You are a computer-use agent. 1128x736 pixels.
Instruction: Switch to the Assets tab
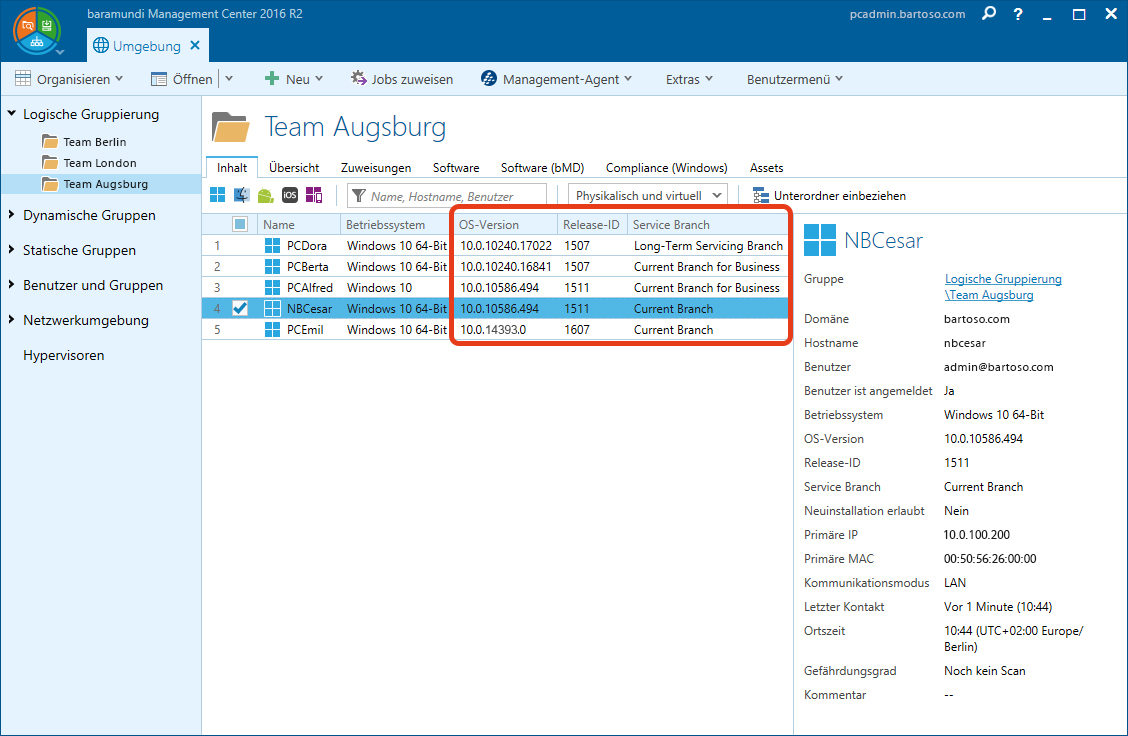[767, 168]
